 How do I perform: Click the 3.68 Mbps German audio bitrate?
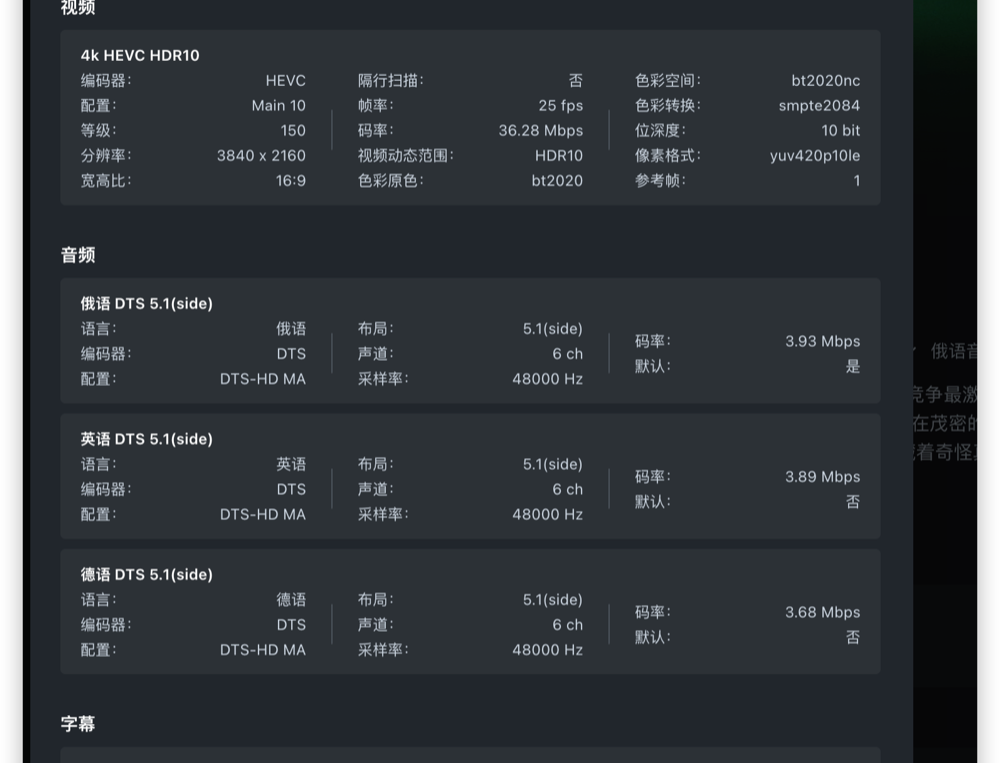coord(822,612)
